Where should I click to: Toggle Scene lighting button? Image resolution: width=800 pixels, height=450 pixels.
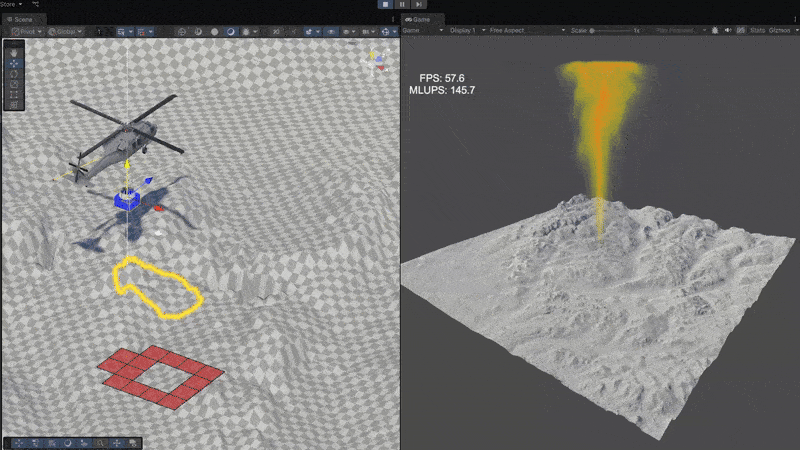(214, 32)
